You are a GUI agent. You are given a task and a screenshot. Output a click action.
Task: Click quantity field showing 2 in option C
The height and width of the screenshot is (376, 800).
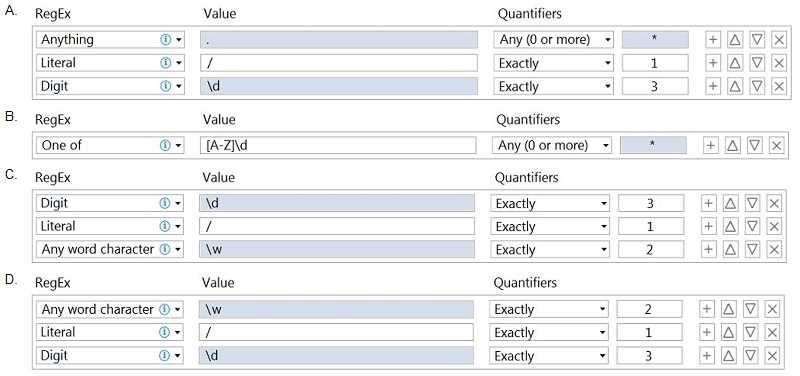(x=651, y=249)
